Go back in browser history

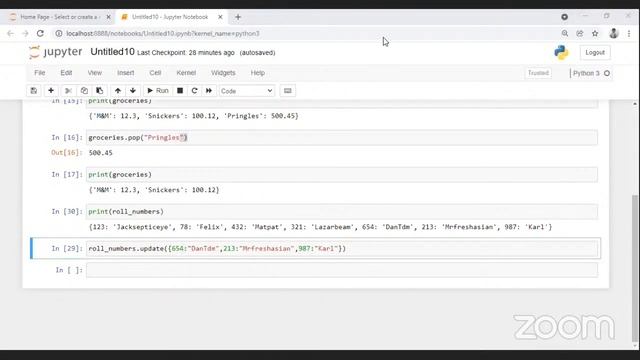(x=11, y=33)
